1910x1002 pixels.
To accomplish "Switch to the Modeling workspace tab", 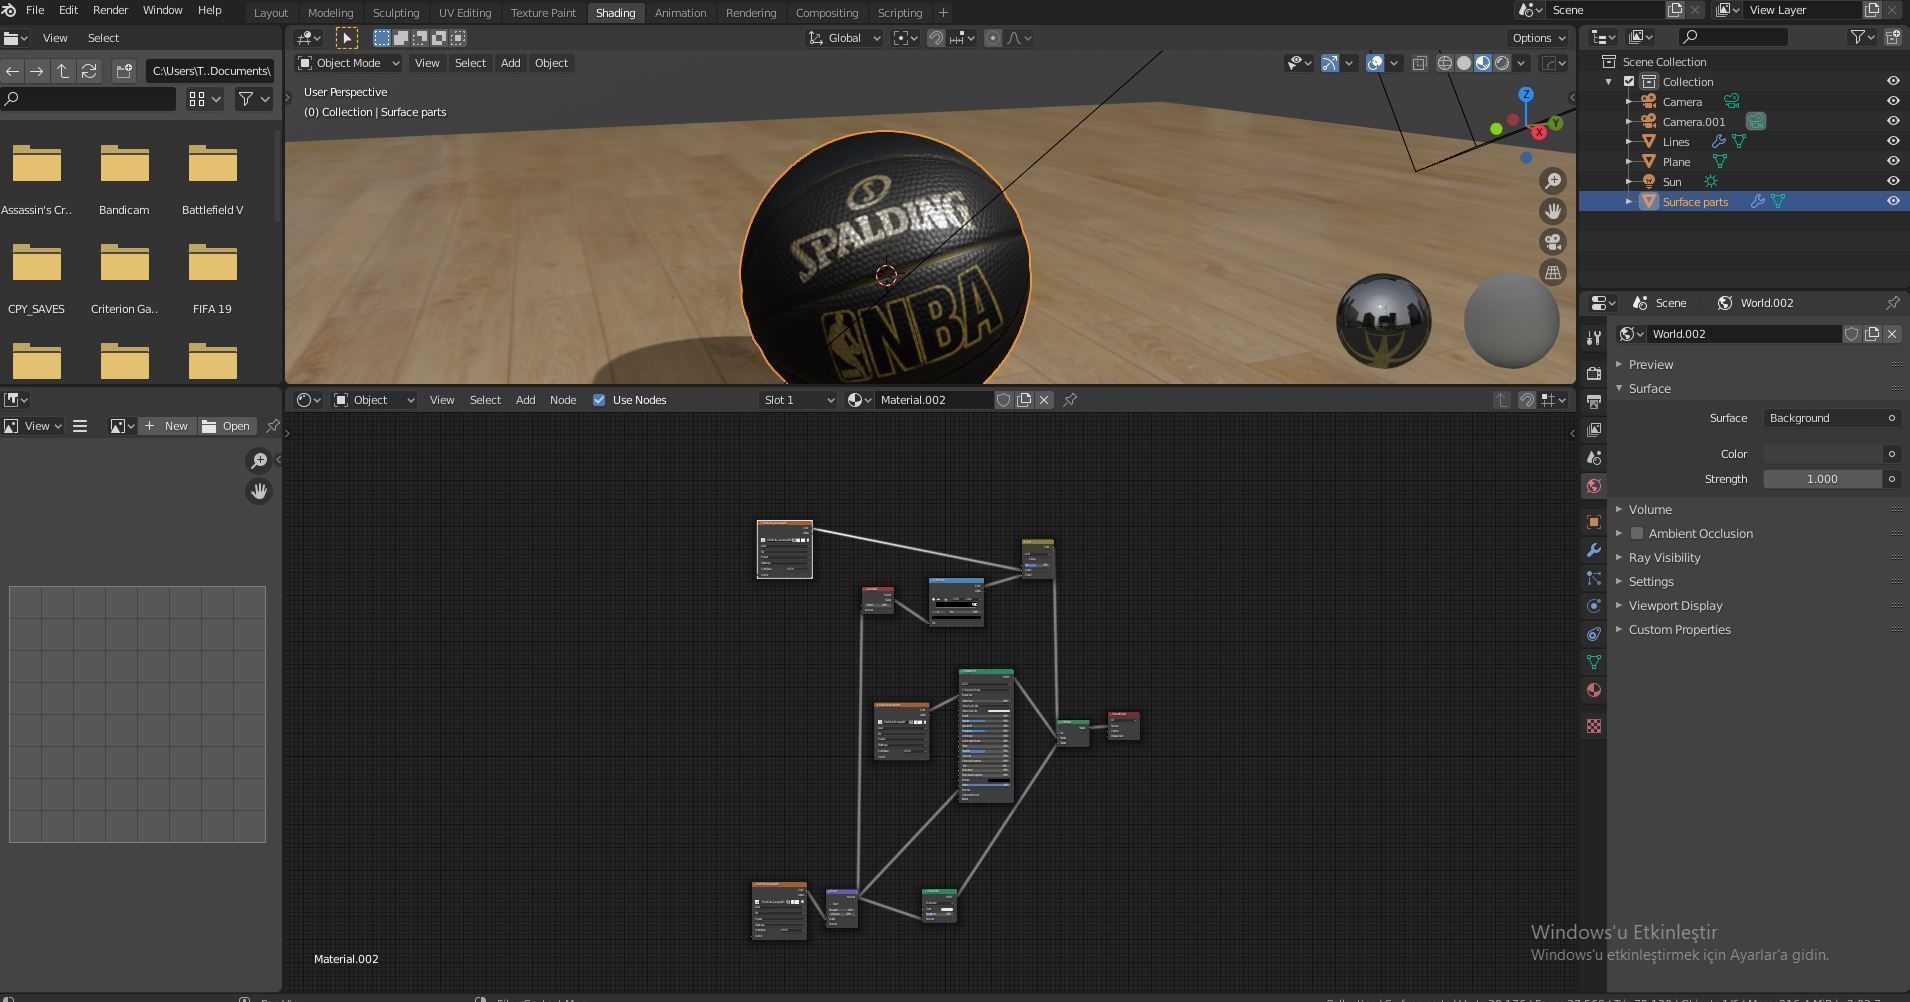I will pos(330,13).
